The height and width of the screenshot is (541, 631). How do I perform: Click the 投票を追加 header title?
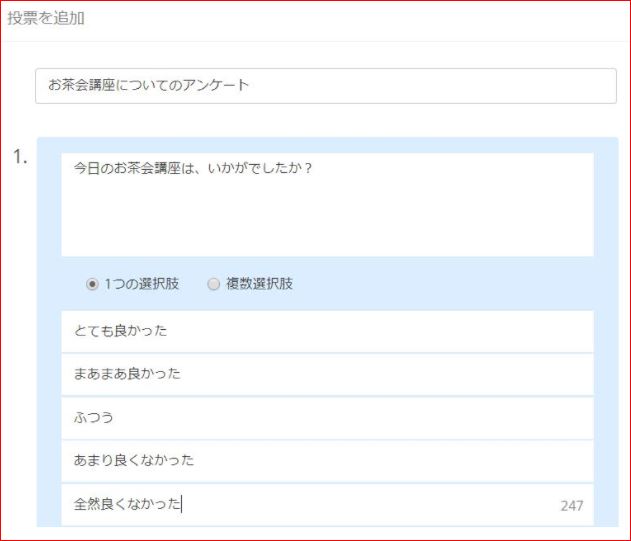(46, 19)
